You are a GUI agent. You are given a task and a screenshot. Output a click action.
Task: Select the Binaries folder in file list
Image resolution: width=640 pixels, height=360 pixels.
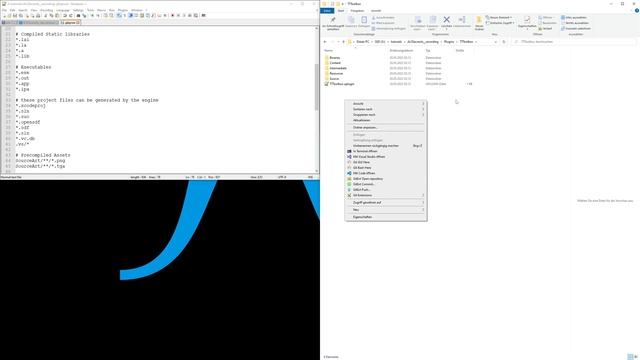pos(335,58)
